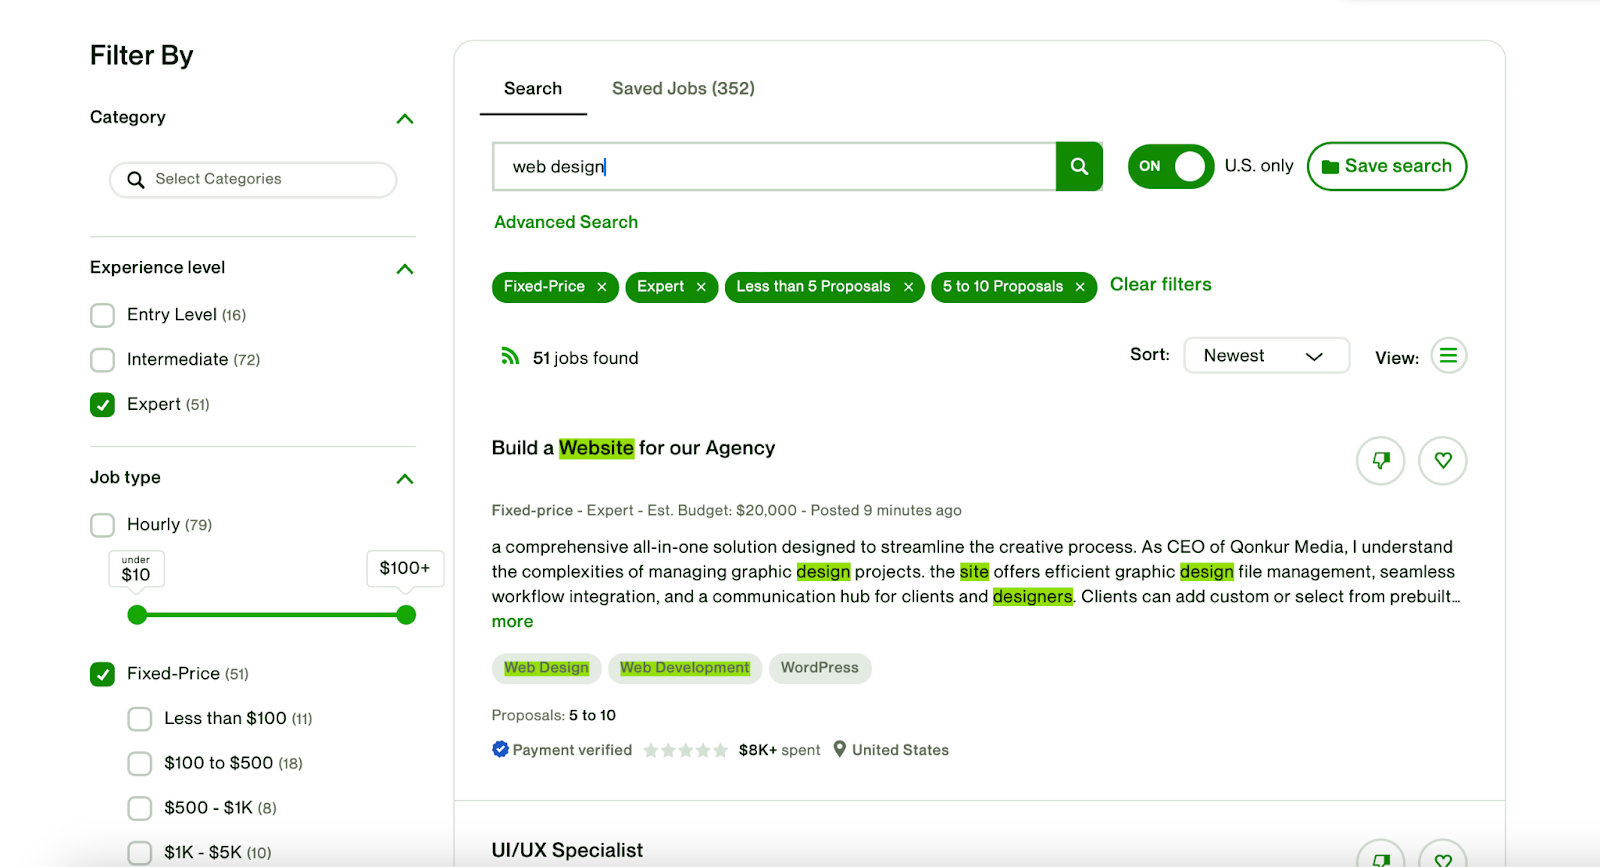Viewport: 1600px width, 867px height.
Task: Check the $100 to $500 box
Action: pos(140,764)
